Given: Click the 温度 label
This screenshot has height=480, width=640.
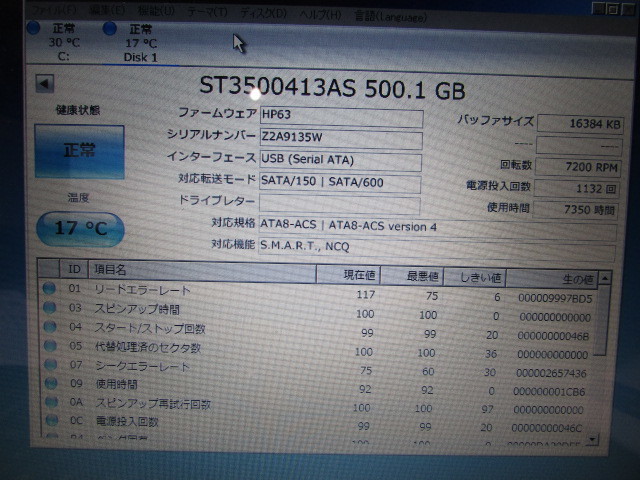Looking at the screenshot, I should coord(78,198).
